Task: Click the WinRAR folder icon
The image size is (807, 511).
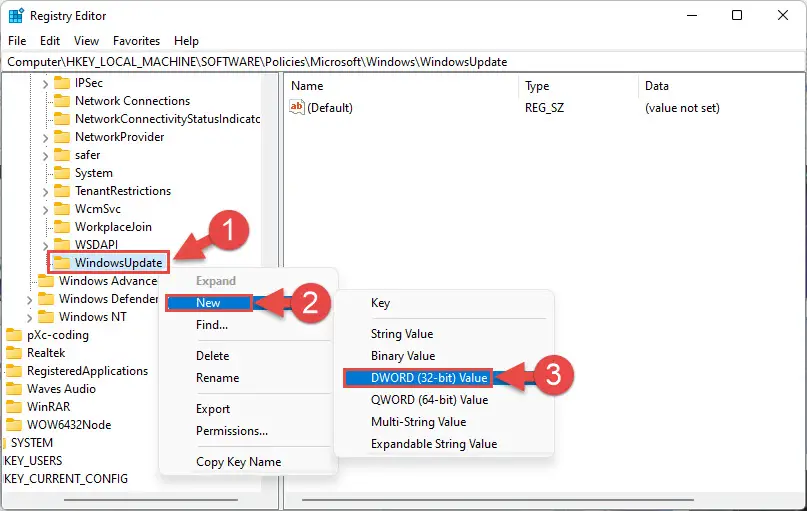Action: (14, 407)
